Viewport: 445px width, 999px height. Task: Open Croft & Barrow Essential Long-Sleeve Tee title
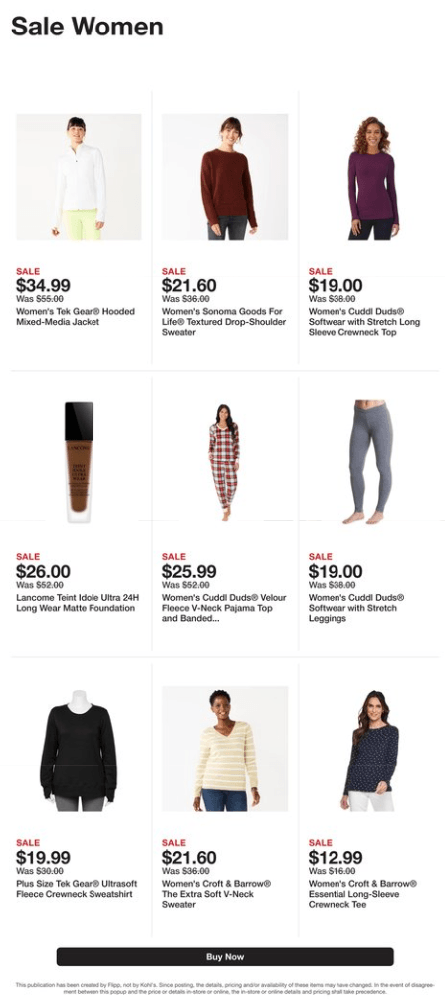363,894
